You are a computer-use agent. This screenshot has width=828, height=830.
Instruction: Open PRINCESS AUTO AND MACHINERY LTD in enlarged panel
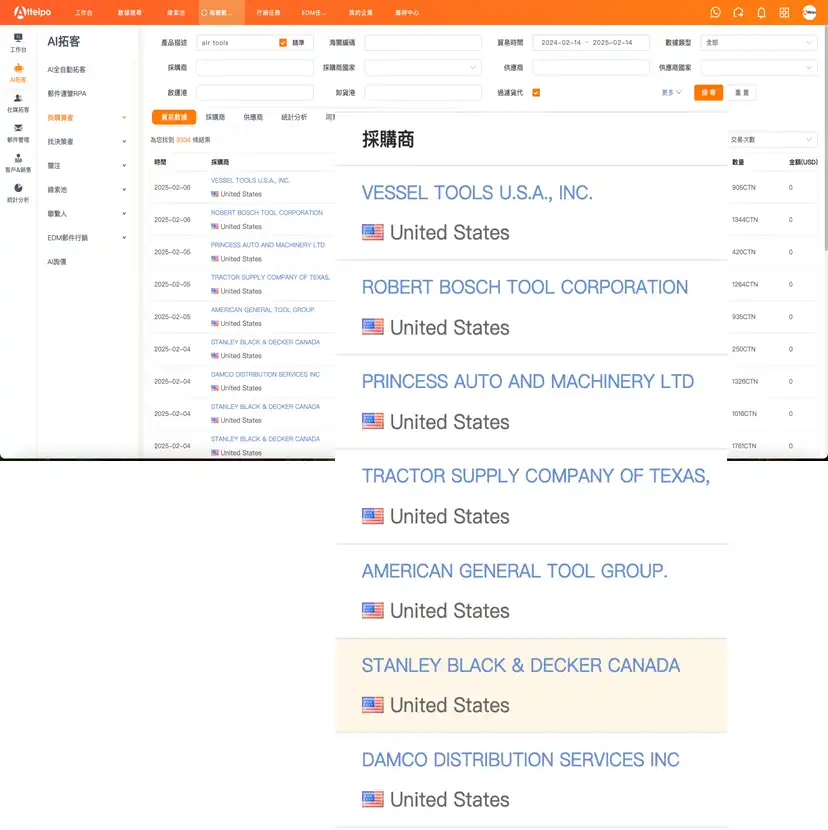tap(528, 381)
